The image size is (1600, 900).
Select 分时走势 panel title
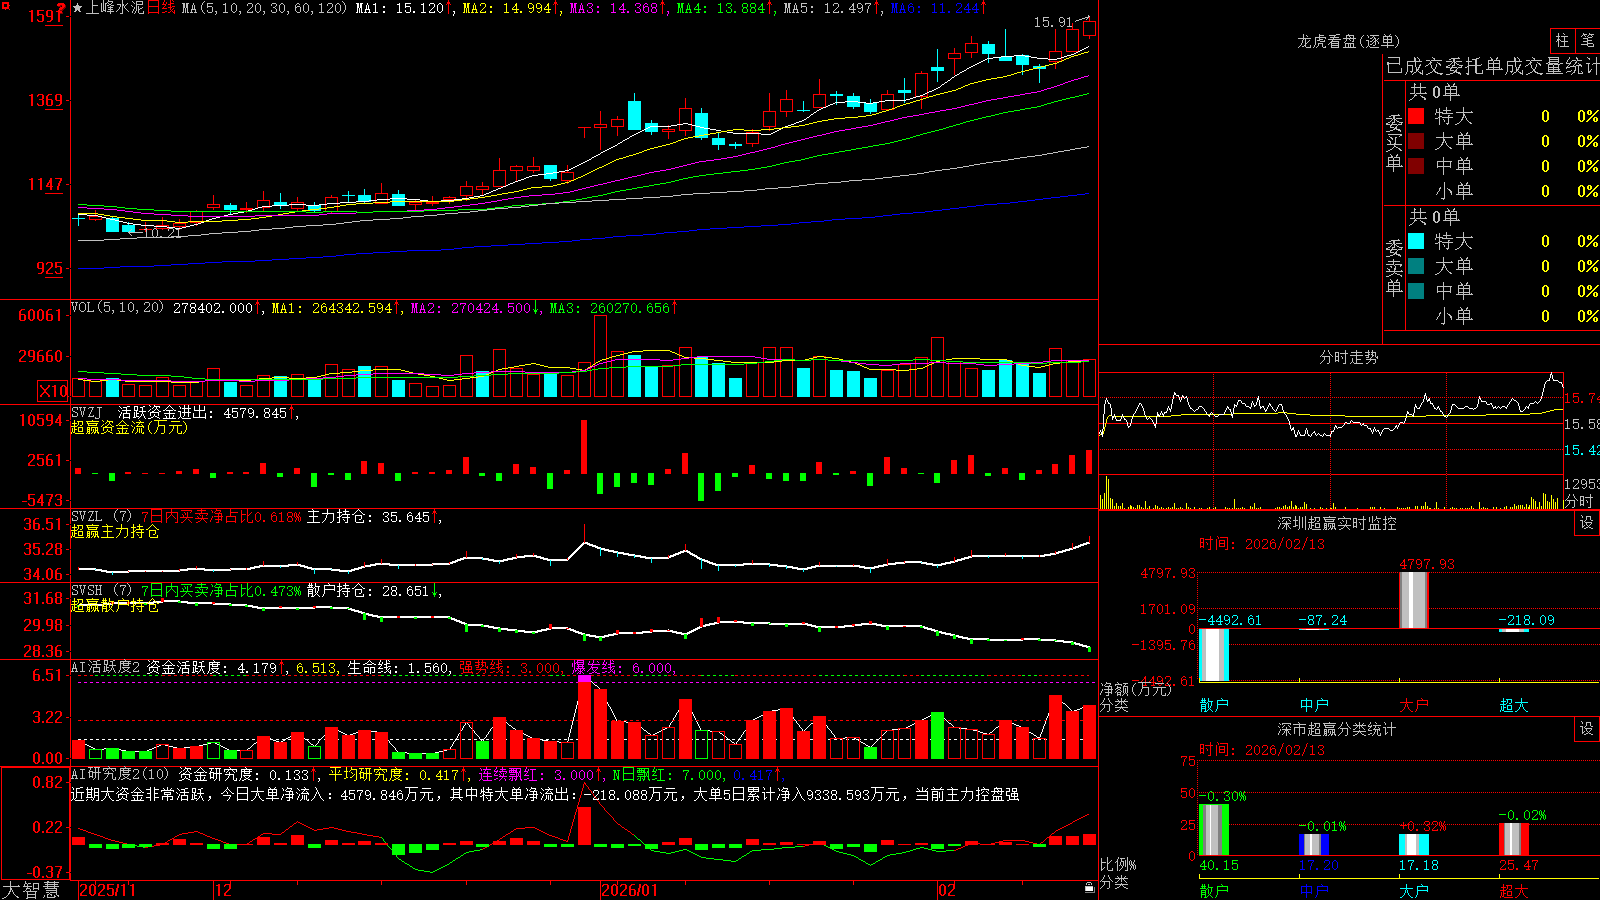pyautogui.click(x=1348, y=357)
